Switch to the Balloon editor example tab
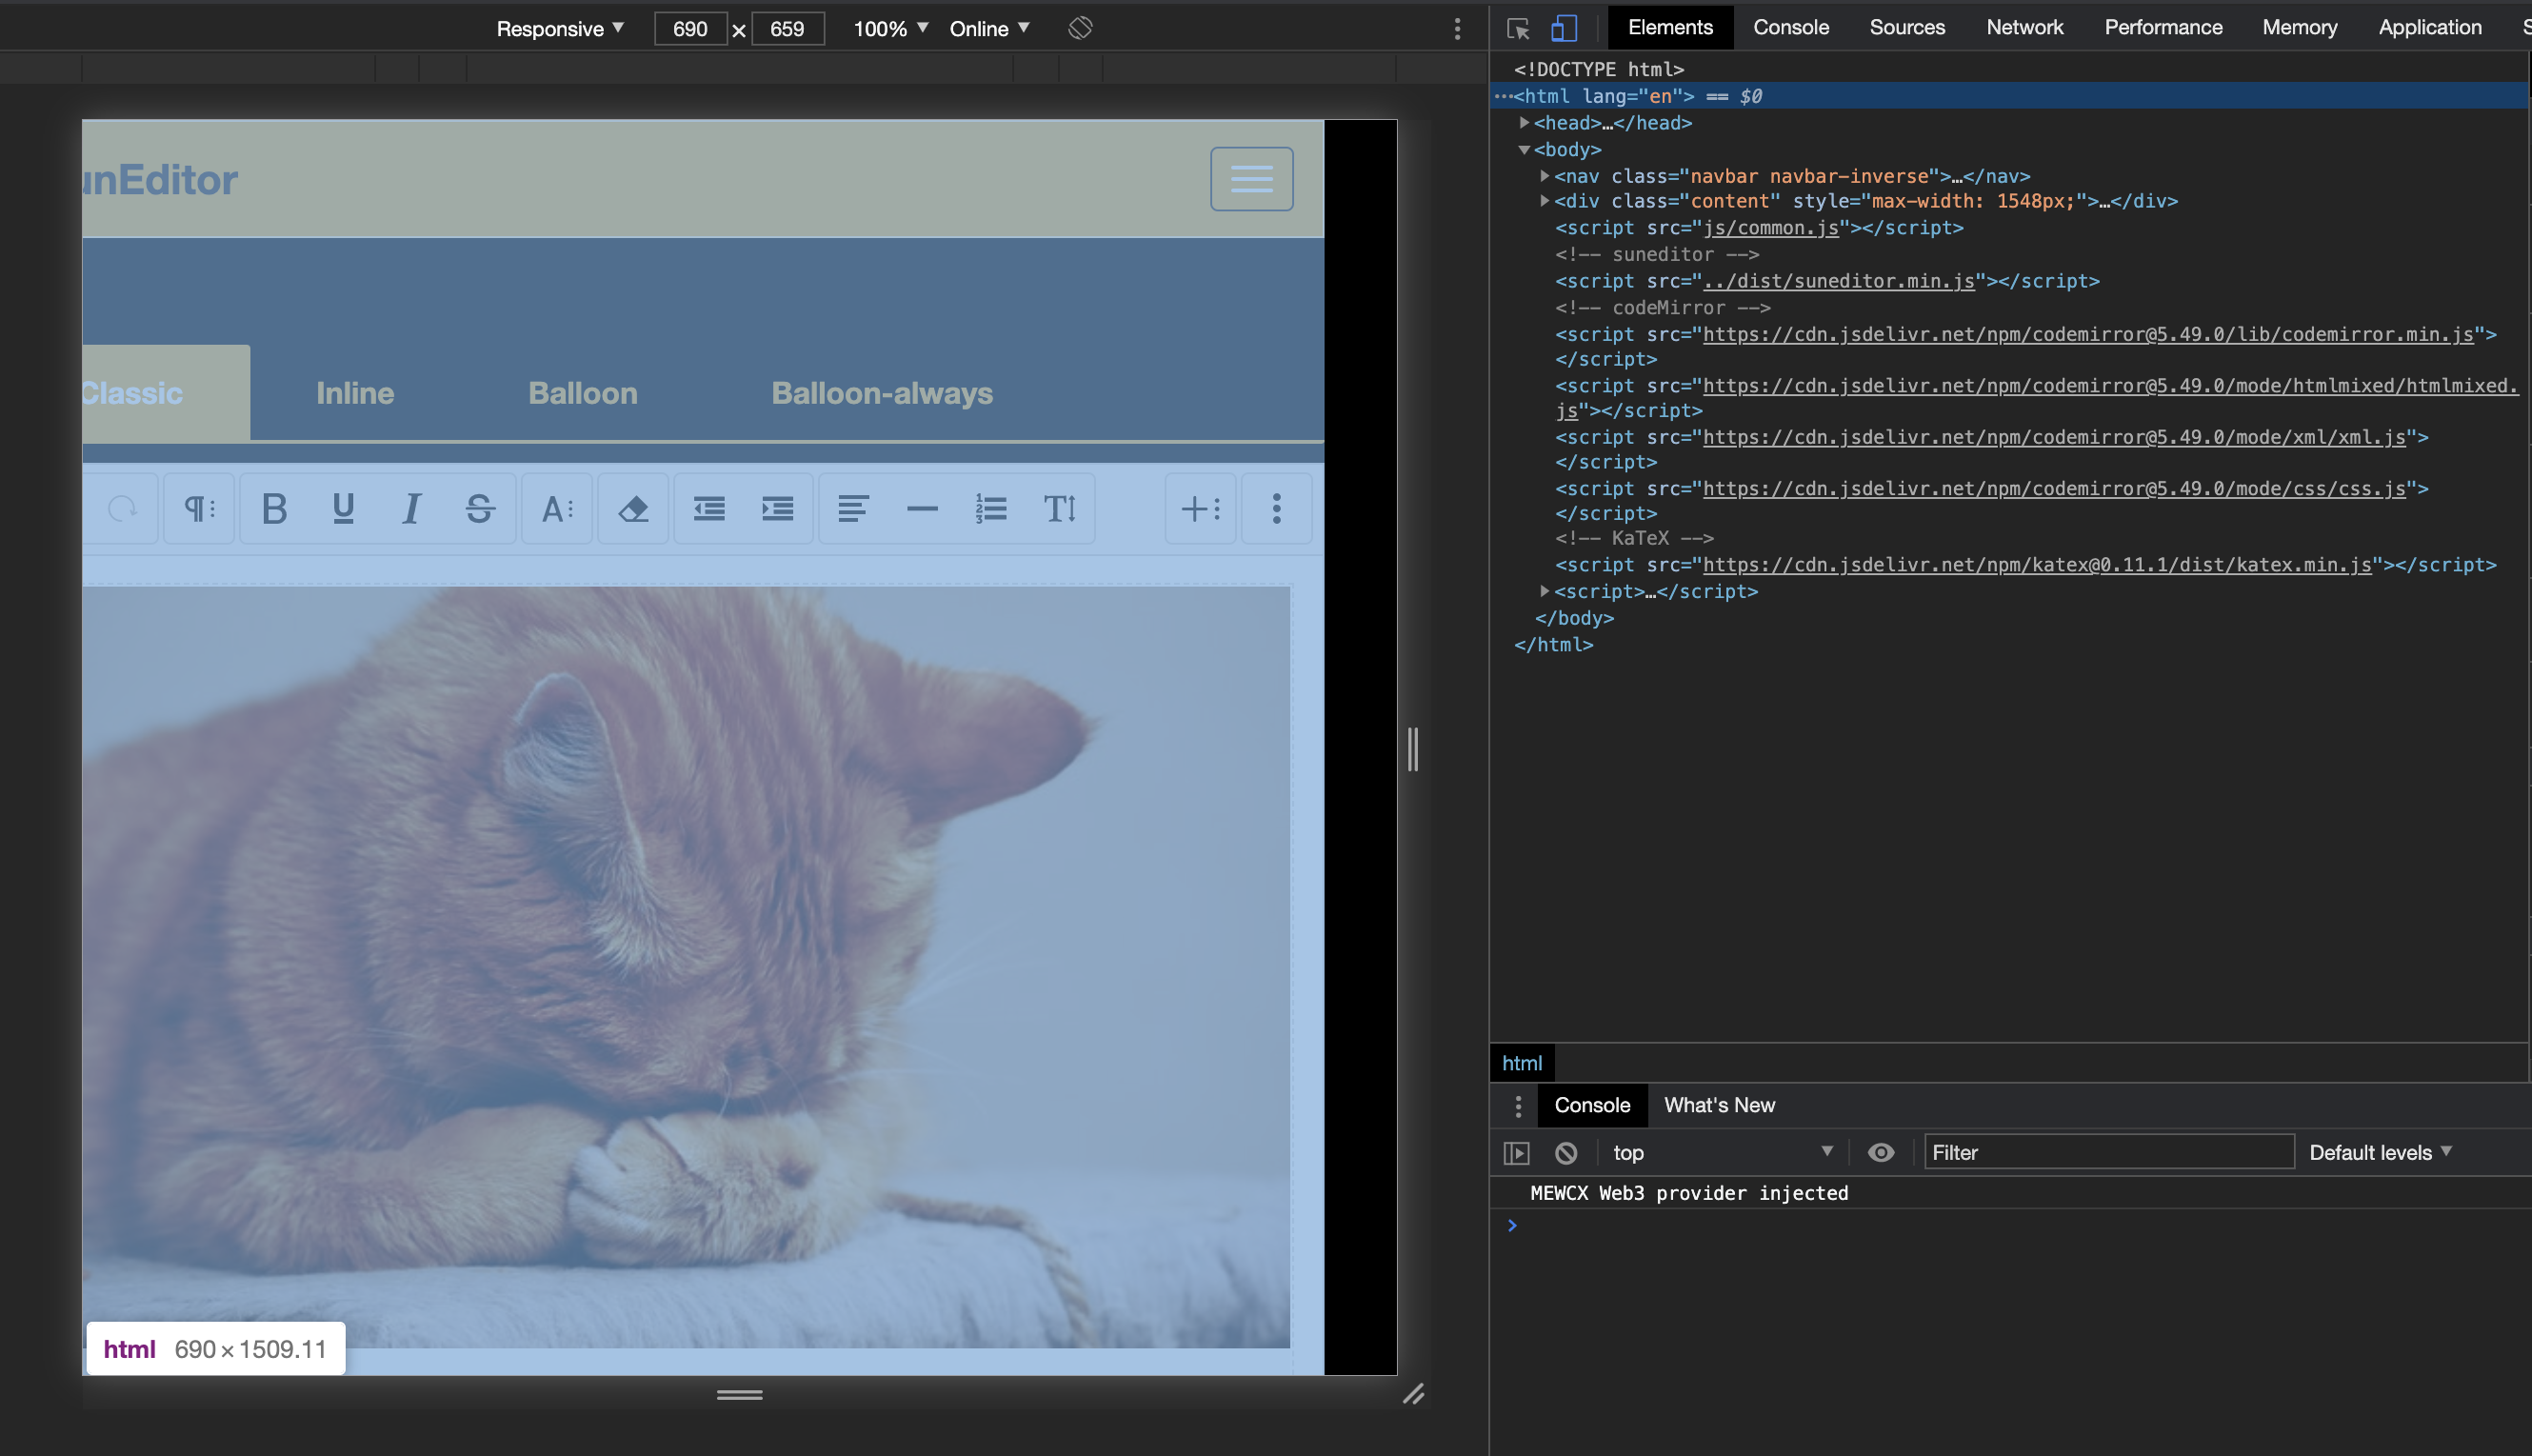This screenshot has width=2532, height=1456. click(x=583, y=393)
